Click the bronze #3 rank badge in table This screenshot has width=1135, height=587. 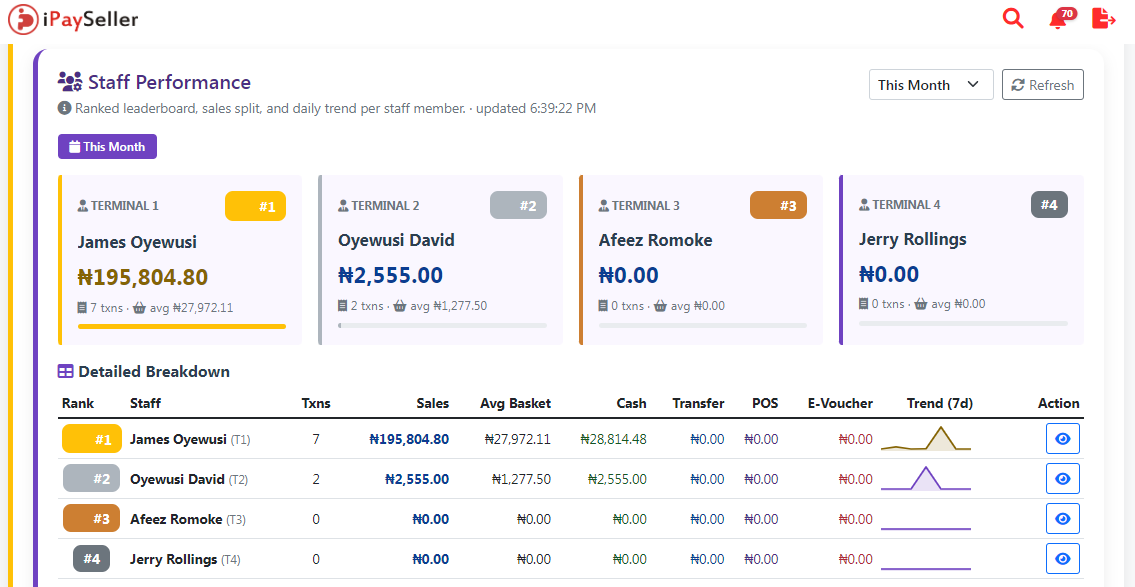point(92,519)
